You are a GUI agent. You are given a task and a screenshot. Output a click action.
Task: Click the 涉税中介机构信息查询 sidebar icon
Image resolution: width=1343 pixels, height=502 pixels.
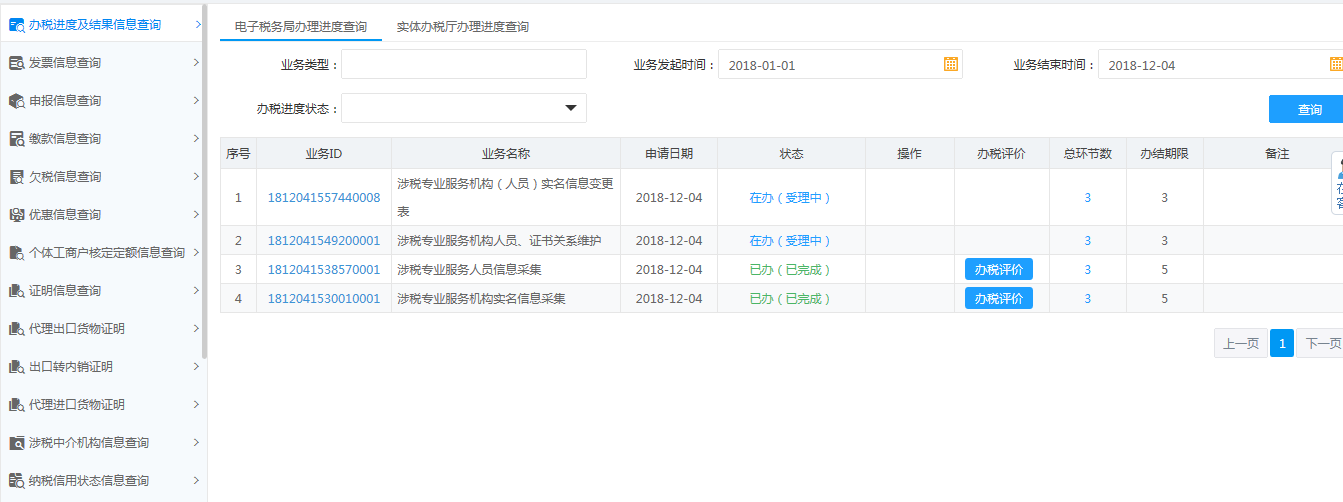click(x=16, y=443)
